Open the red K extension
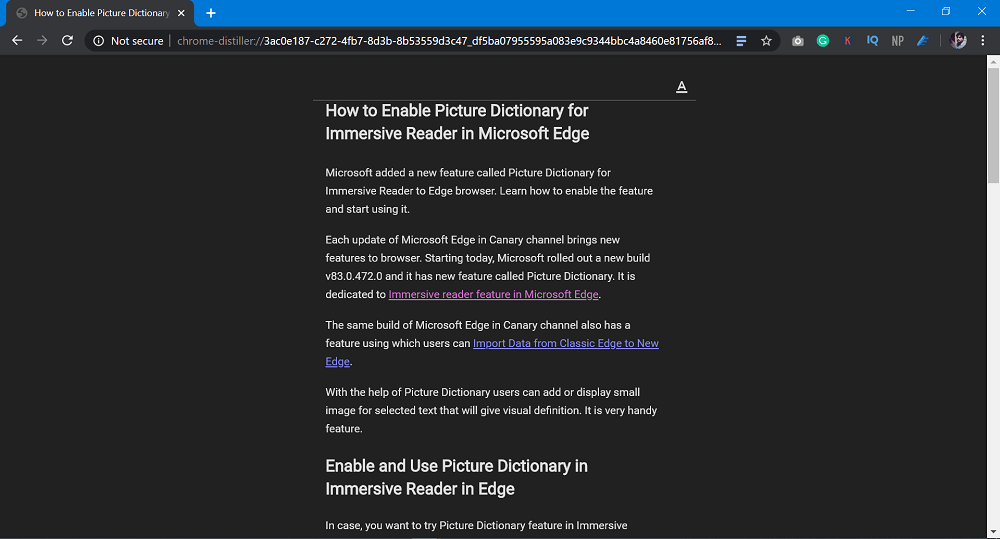 pos(847,41)
